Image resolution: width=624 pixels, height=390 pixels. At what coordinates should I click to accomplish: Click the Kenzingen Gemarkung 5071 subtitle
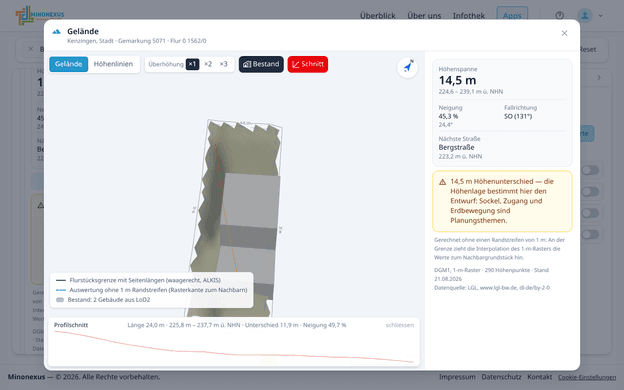click(136, 41)
